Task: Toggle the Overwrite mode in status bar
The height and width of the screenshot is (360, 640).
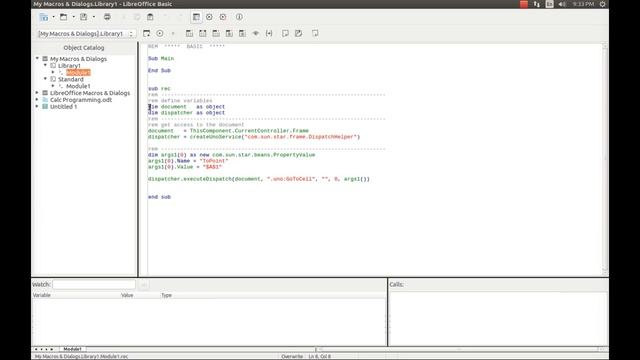Action: coord(292,356)
